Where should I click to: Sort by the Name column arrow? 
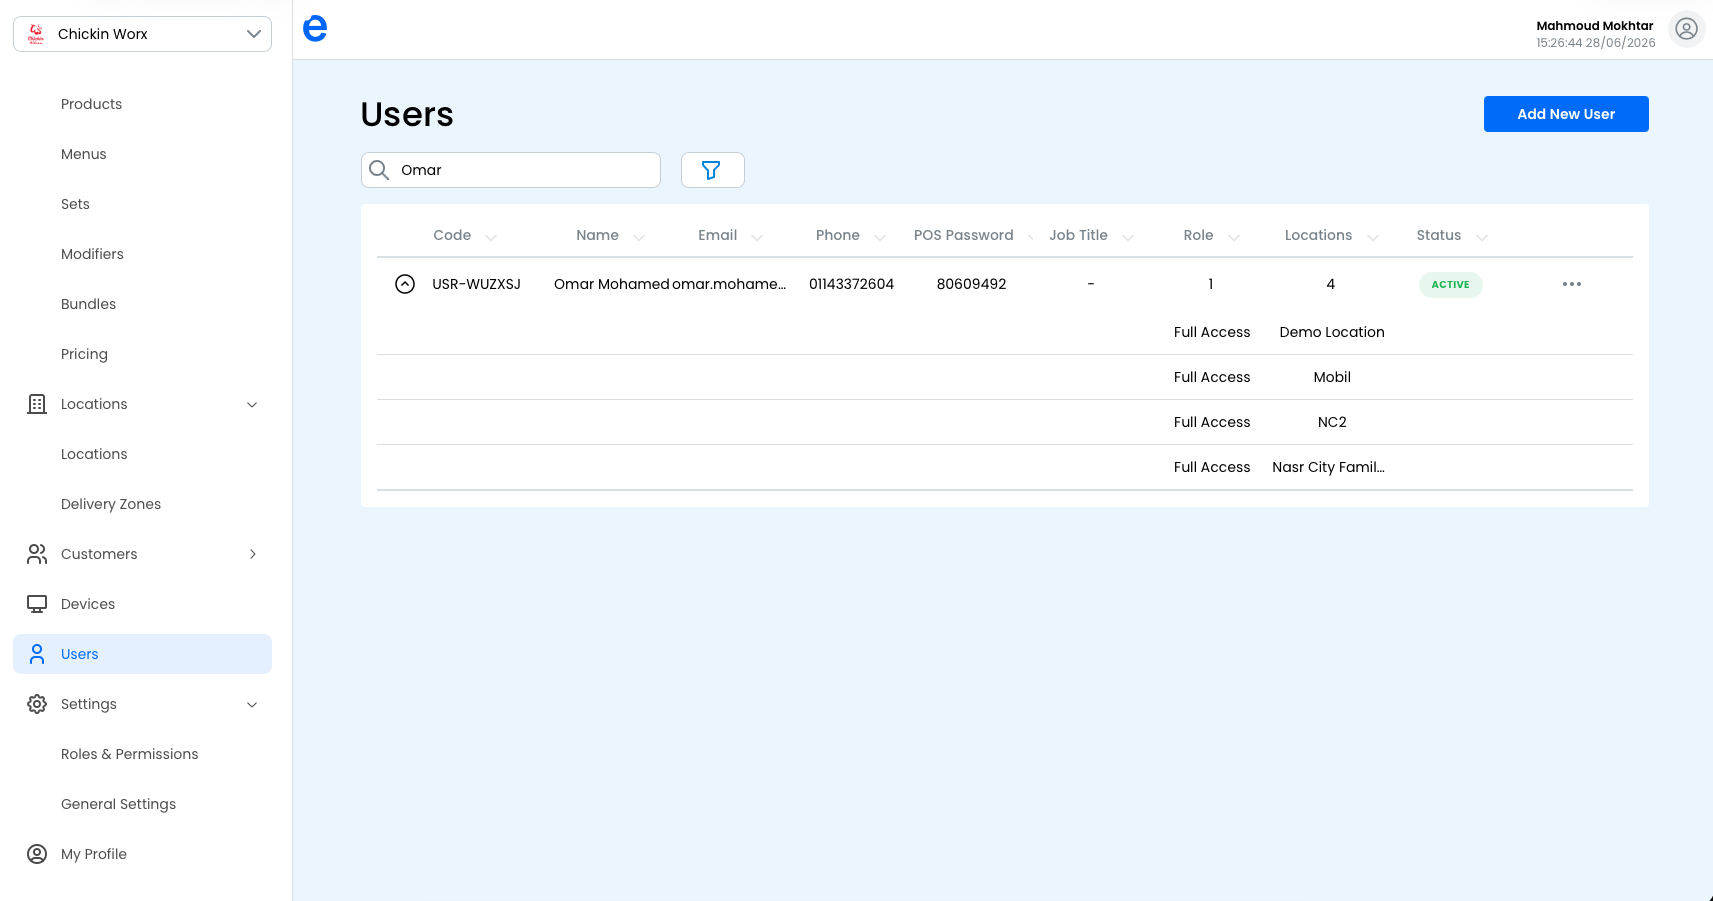click(x=639, y=237)
